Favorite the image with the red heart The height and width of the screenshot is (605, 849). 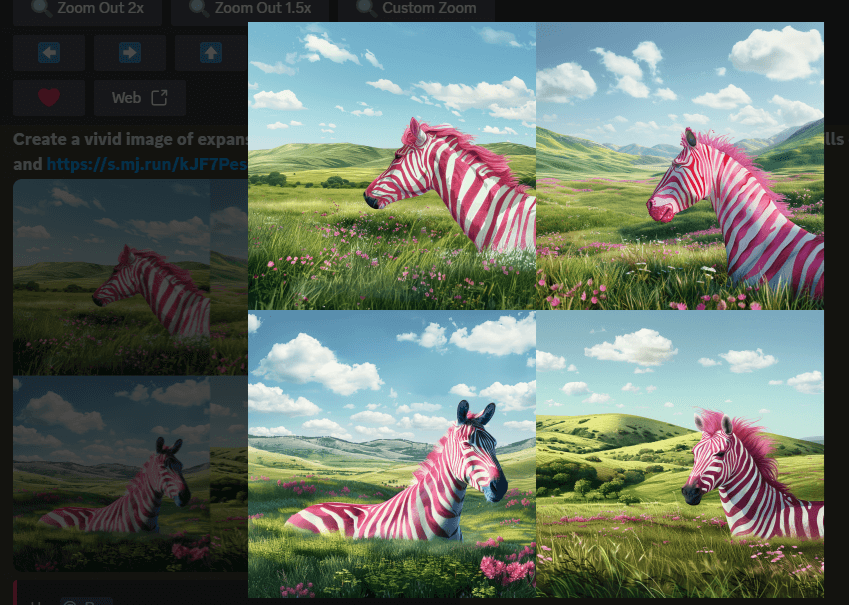pyautogui.click(x=49, y=98)
